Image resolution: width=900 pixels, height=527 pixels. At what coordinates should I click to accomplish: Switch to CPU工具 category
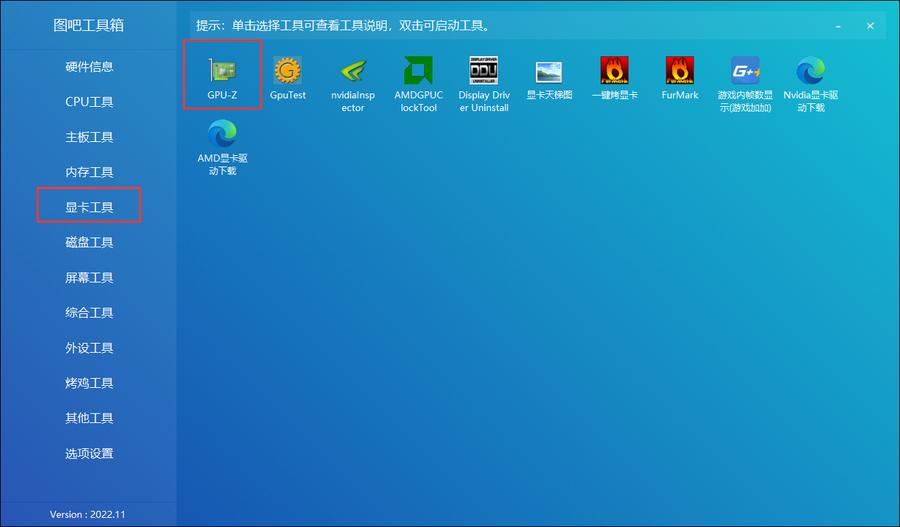pos(89,102)
